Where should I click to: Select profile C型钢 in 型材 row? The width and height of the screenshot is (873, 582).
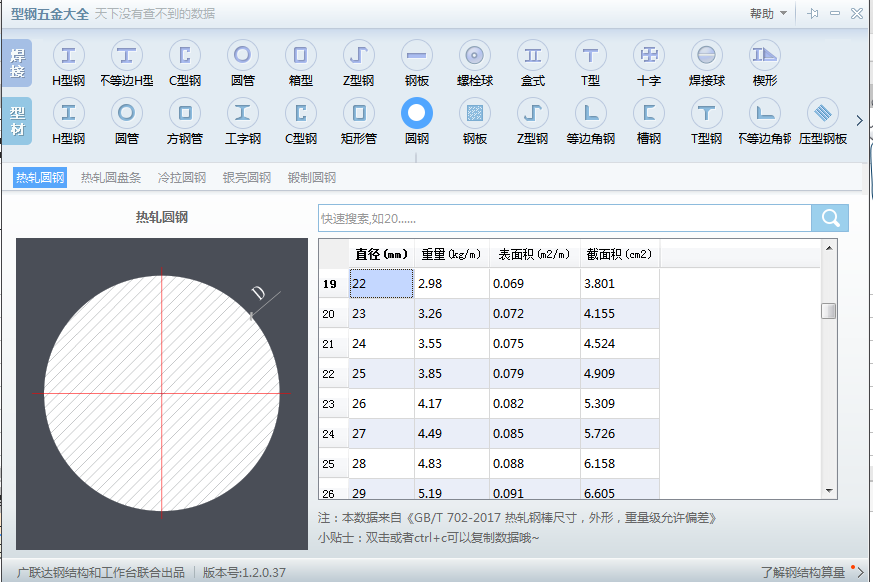click(x=301, y=113)
